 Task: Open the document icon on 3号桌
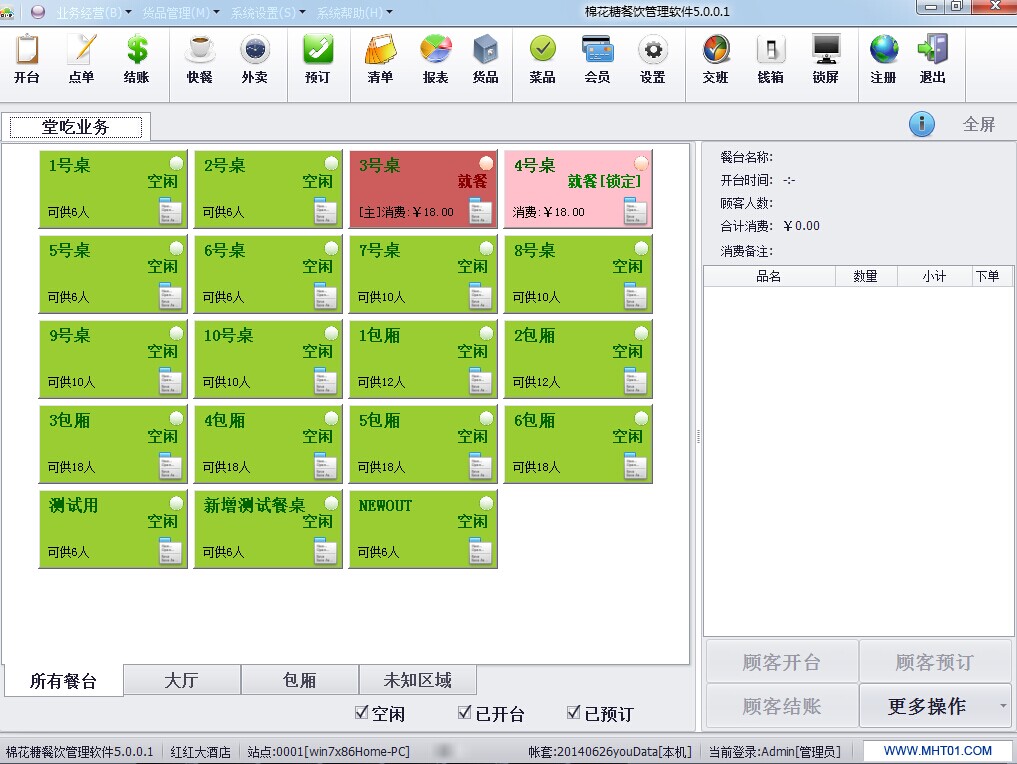(481, 211)
